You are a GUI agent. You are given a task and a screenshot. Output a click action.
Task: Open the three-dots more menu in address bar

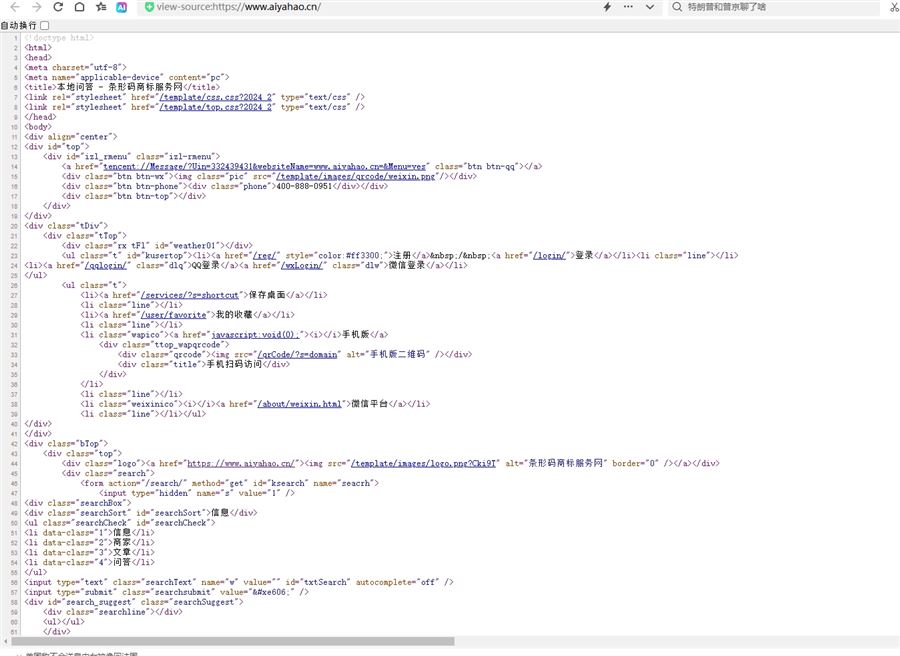pos(628,7)
